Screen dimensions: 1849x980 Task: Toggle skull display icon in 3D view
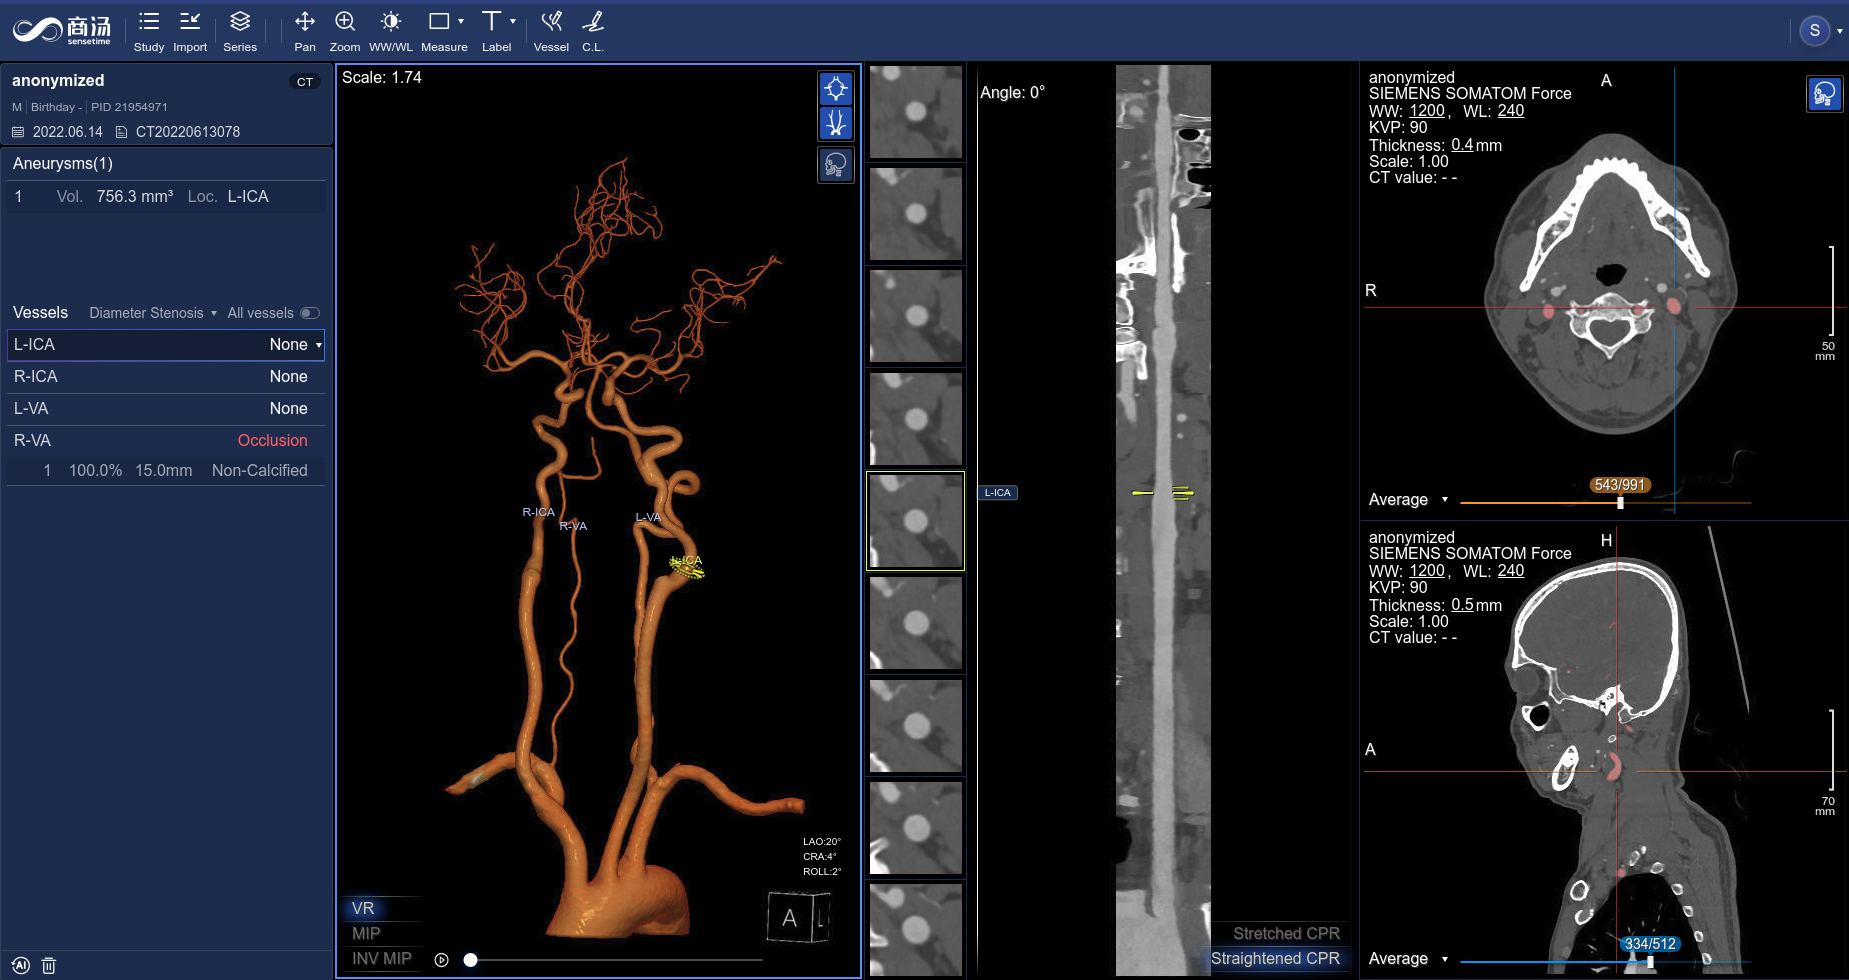[836, 164]
